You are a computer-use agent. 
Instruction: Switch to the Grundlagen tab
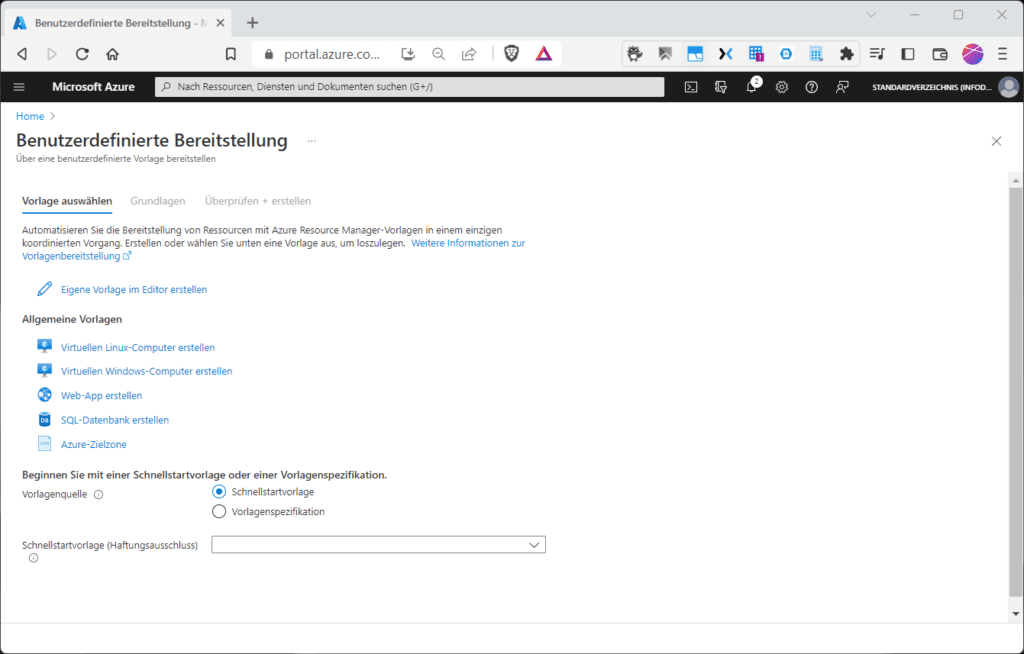tap(157, 201)
